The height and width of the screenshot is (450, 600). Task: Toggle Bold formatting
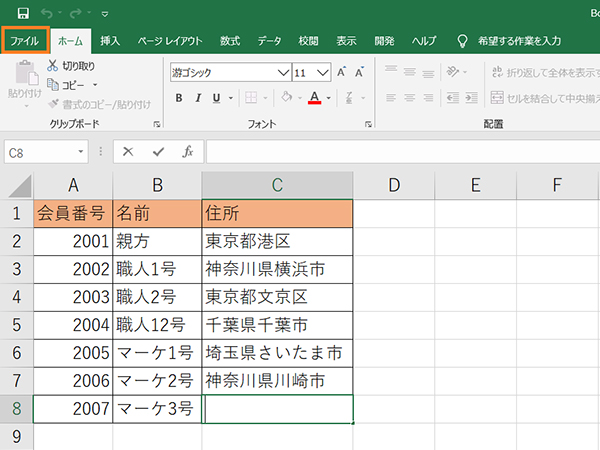(179, 98)
